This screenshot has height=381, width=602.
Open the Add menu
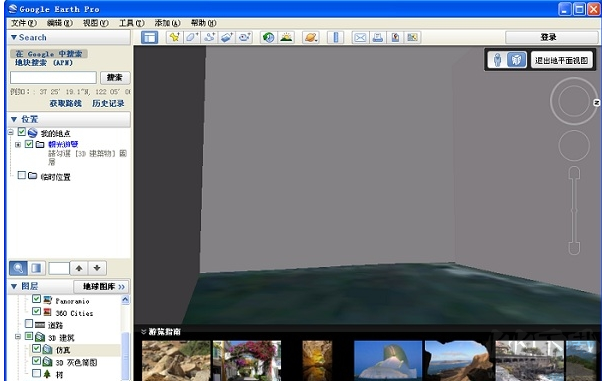coord(167,23)
